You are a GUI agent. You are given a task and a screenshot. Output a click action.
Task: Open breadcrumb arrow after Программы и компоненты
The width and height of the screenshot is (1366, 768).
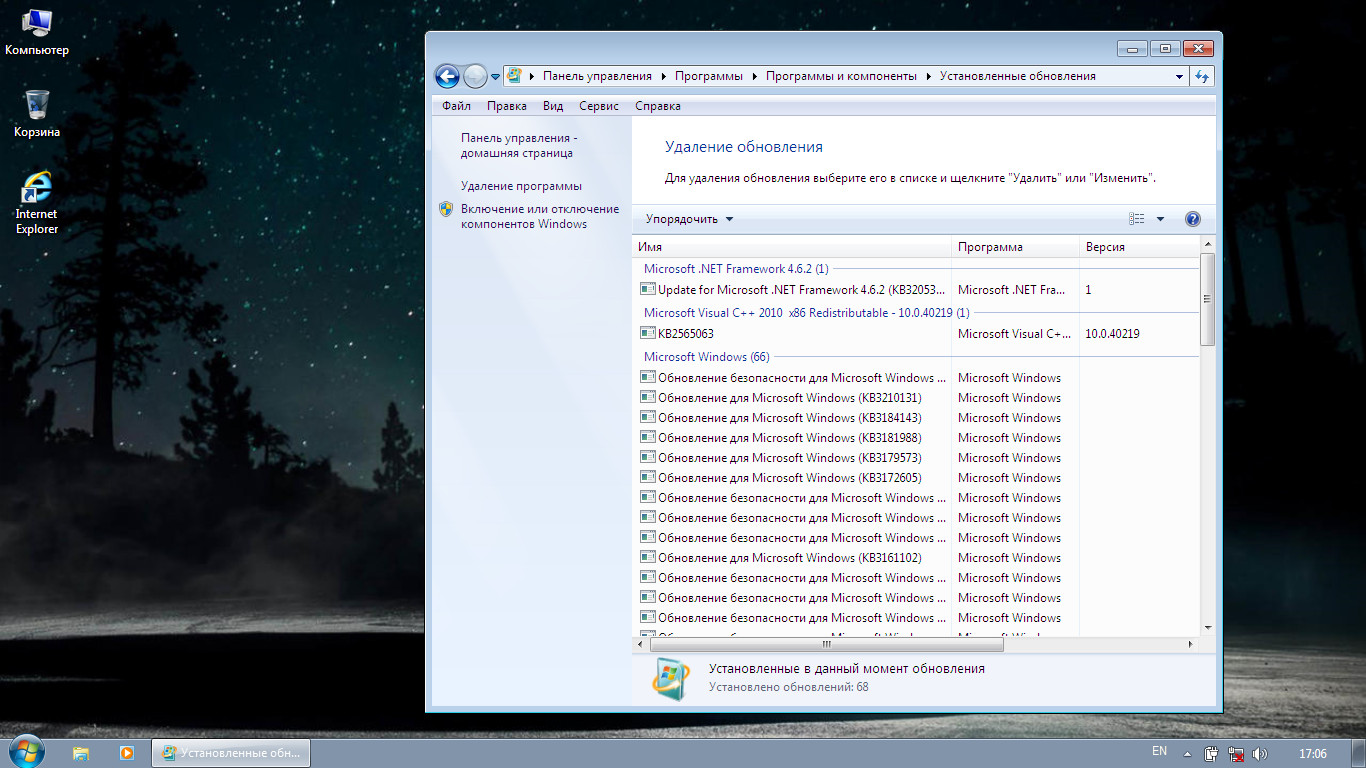[x=928, y=76]
